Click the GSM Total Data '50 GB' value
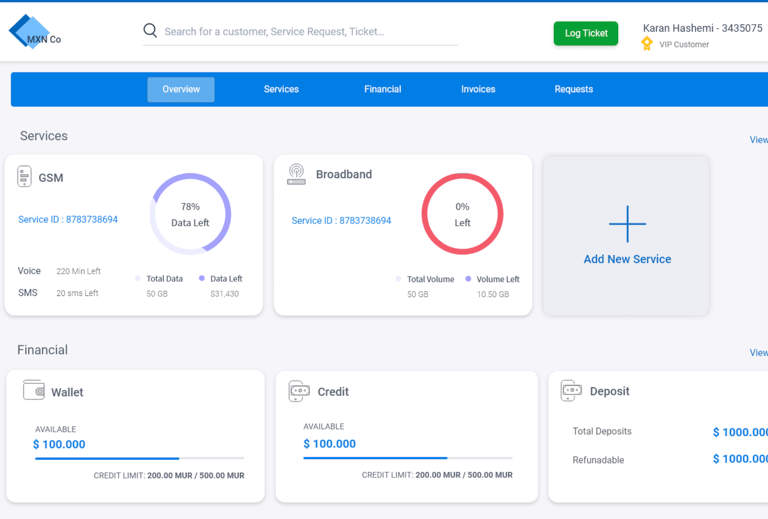Screen dimensions: 768x519 click(157, 294)
